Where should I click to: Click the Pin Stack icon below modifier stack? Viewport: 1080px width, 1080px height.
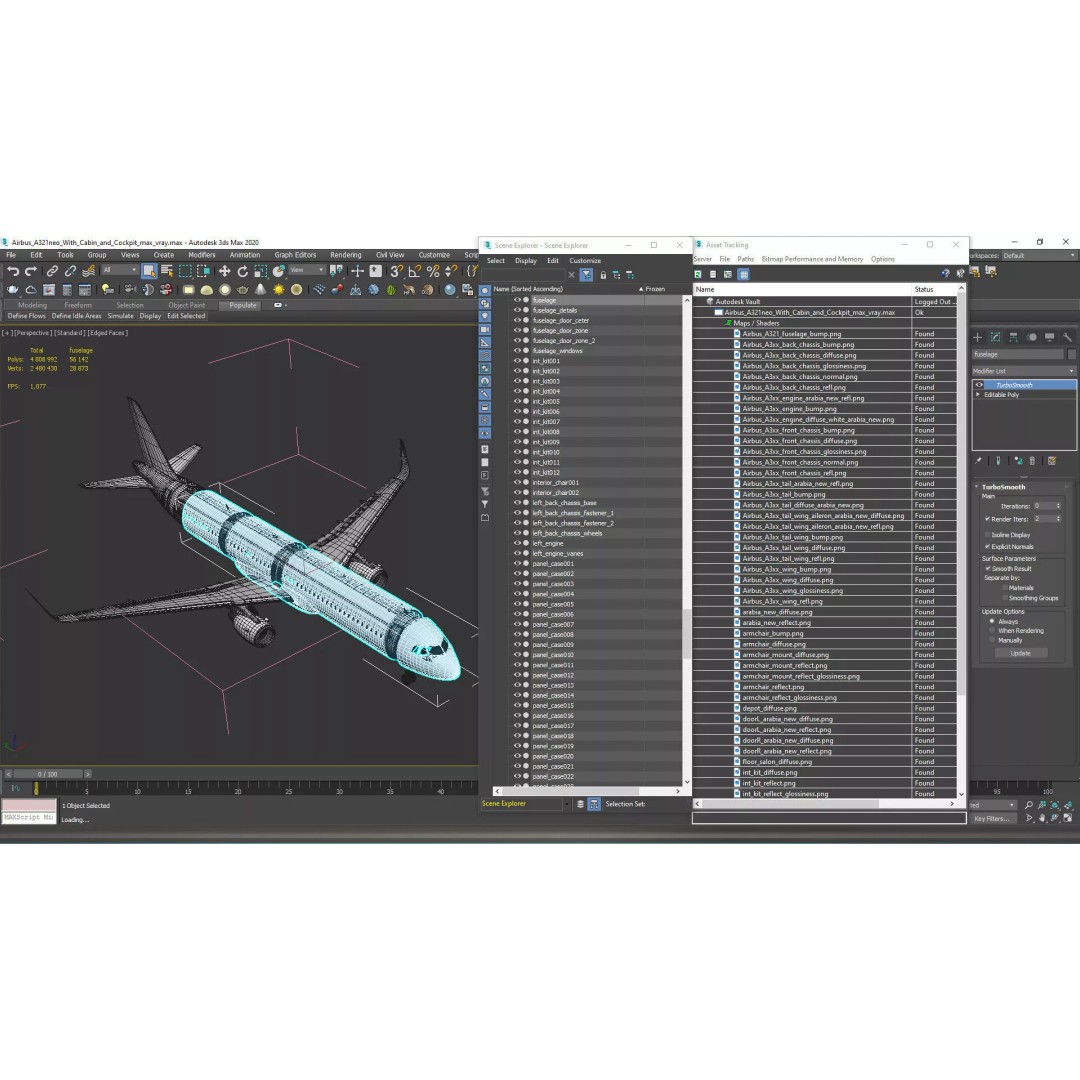pyautogui.click(x=979, y=461)
